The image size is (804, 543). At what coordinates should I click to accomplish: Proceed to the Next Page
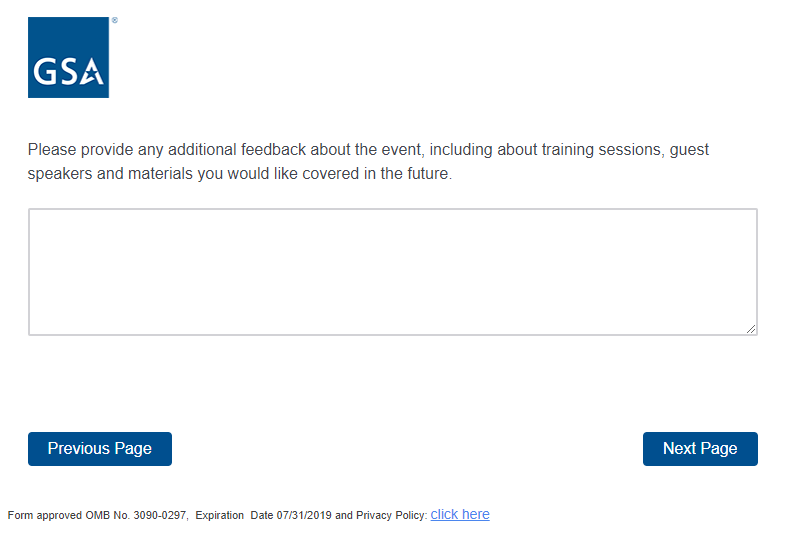[700, 449]
